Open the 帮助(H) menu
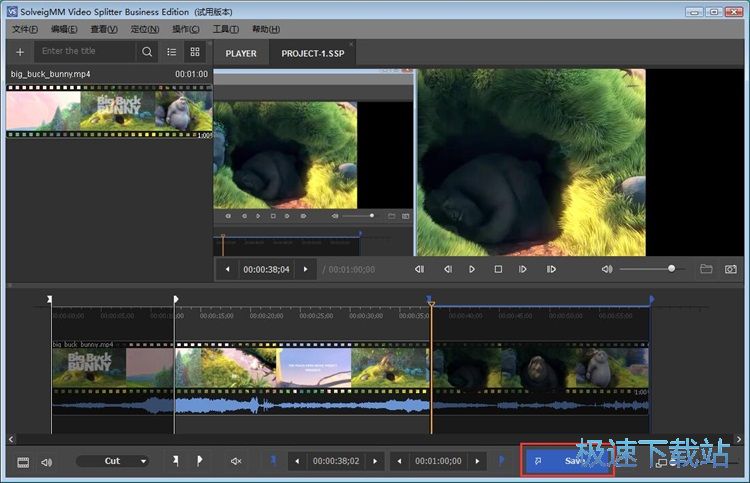The image size is (750, 483). point(266,29)
